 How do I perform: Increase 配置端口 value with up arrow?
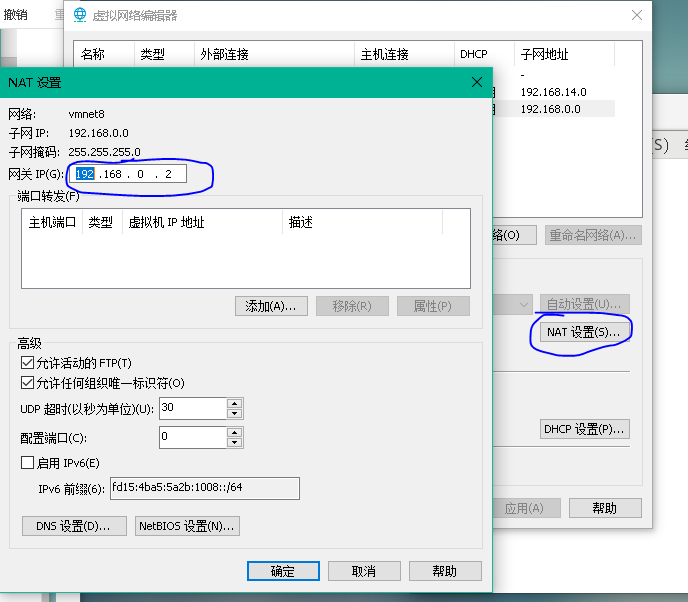coord(235,432)
